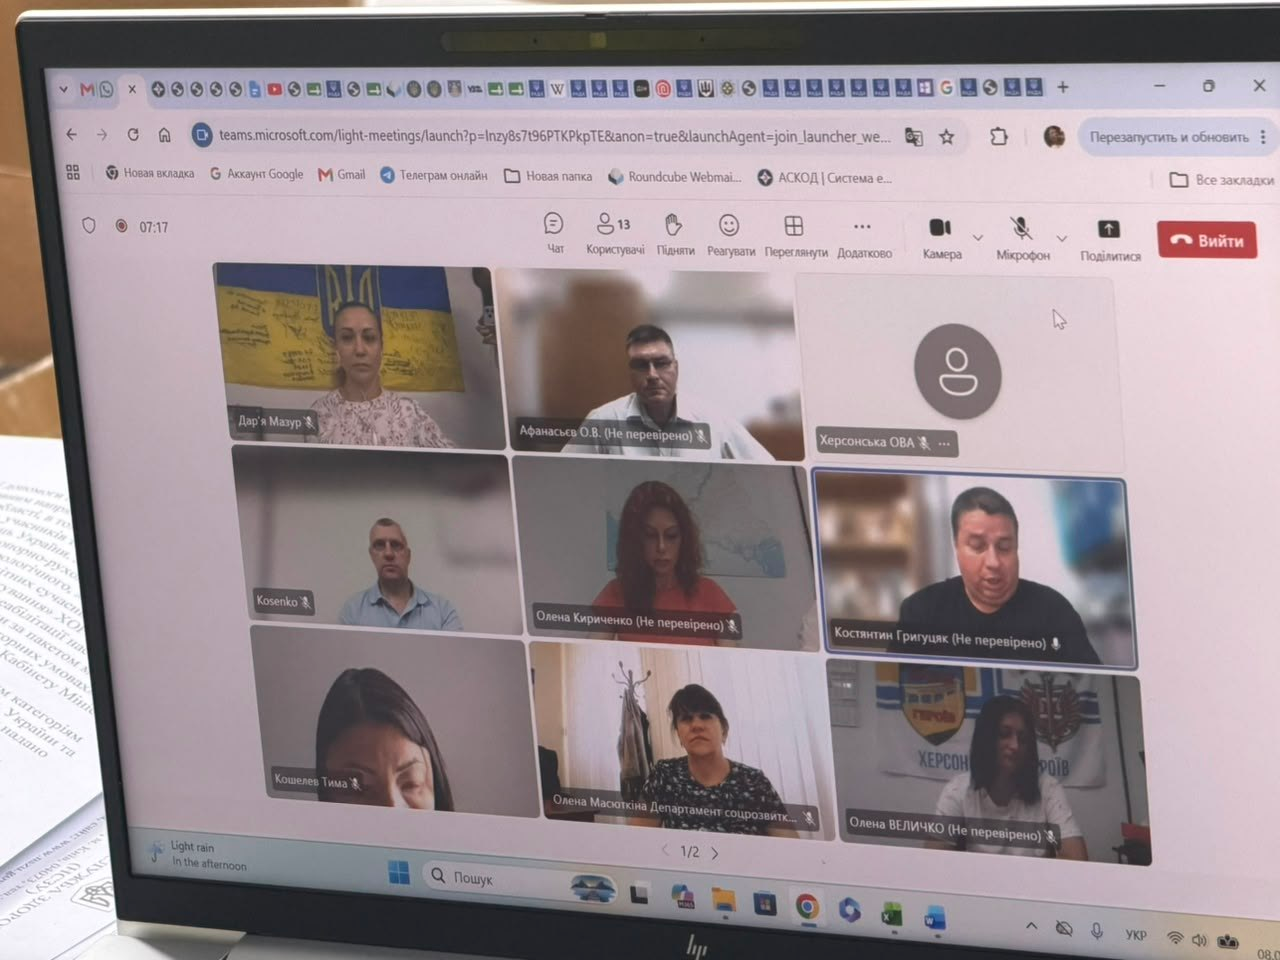
Task: Open Excel from the taskbar
Action: 891,913
